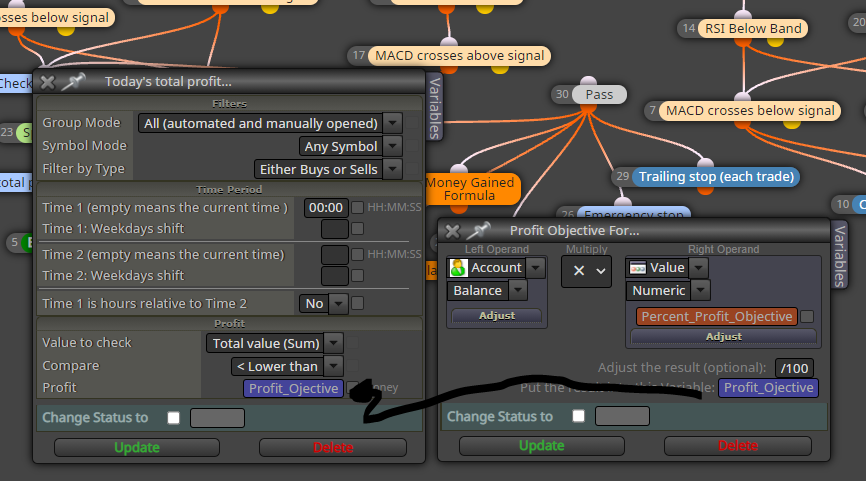Open the Filter by Type dropdown arrow
Screen dimensions: 866x481
(393, 169)
